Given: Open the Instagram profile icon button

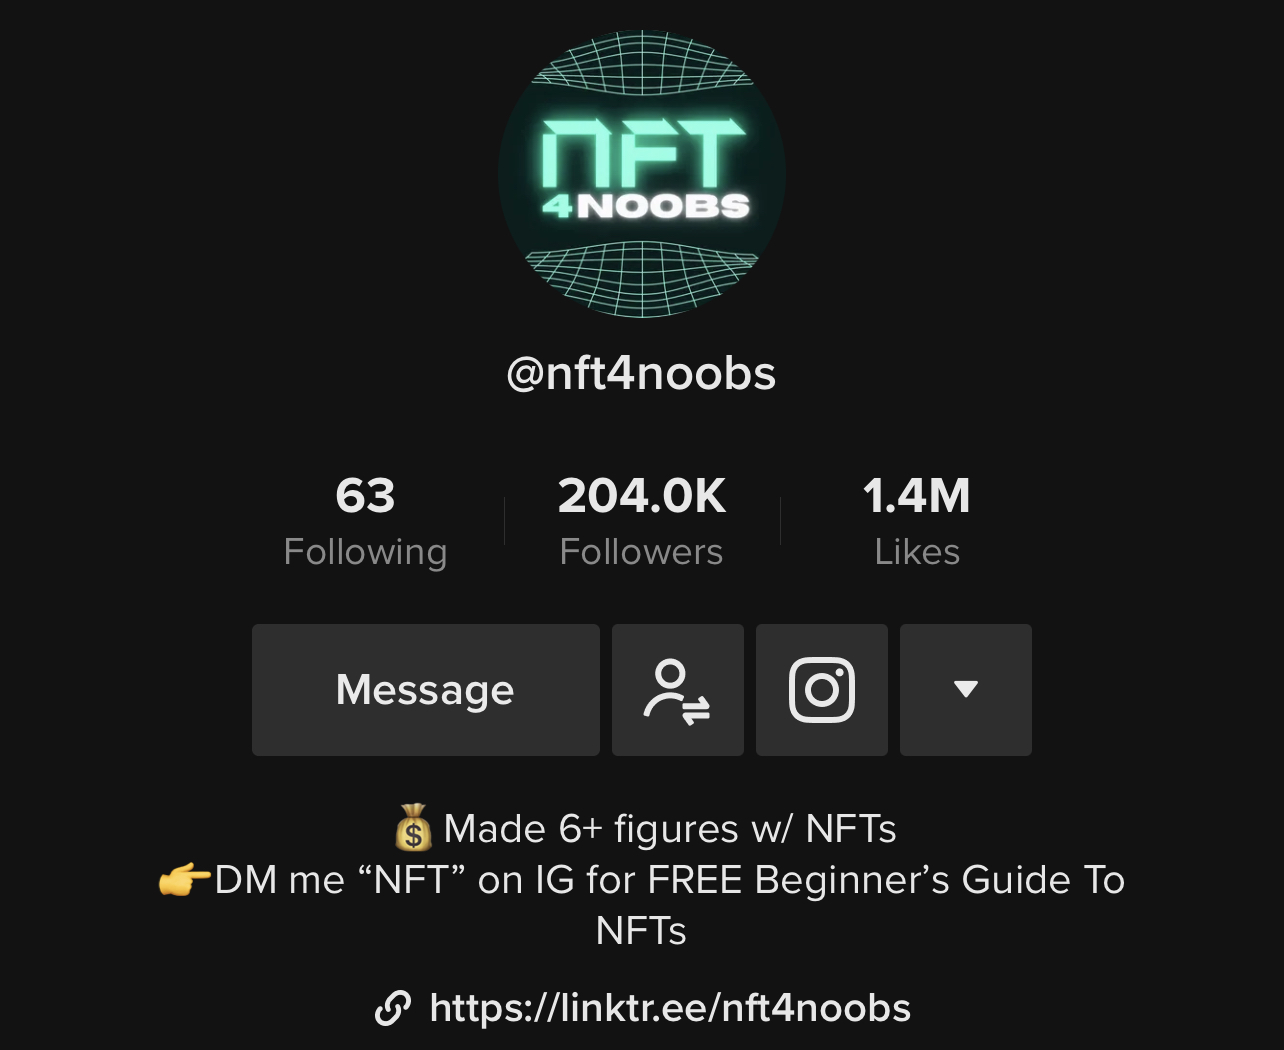Looking at the screenshot, I should click(821, 690).
